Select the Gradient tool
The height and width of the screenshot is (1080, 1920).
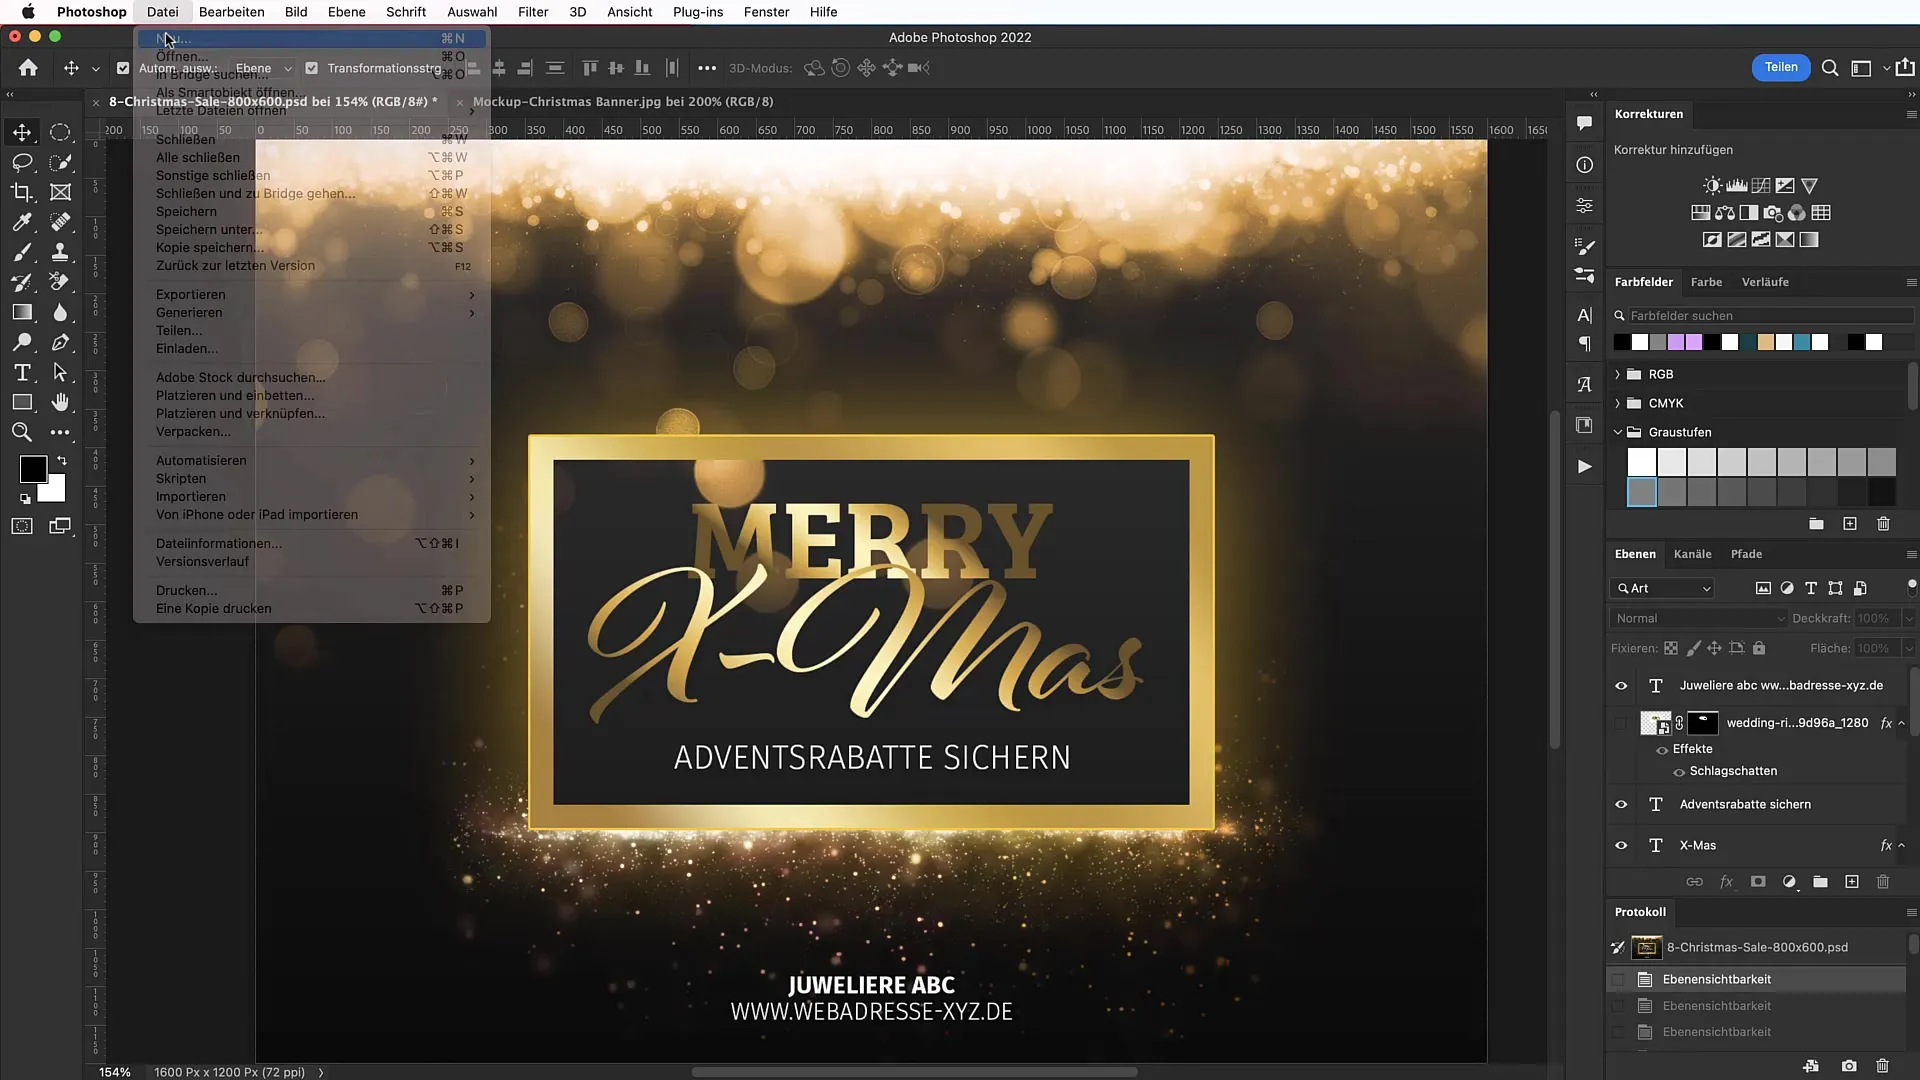click(22, 312)
